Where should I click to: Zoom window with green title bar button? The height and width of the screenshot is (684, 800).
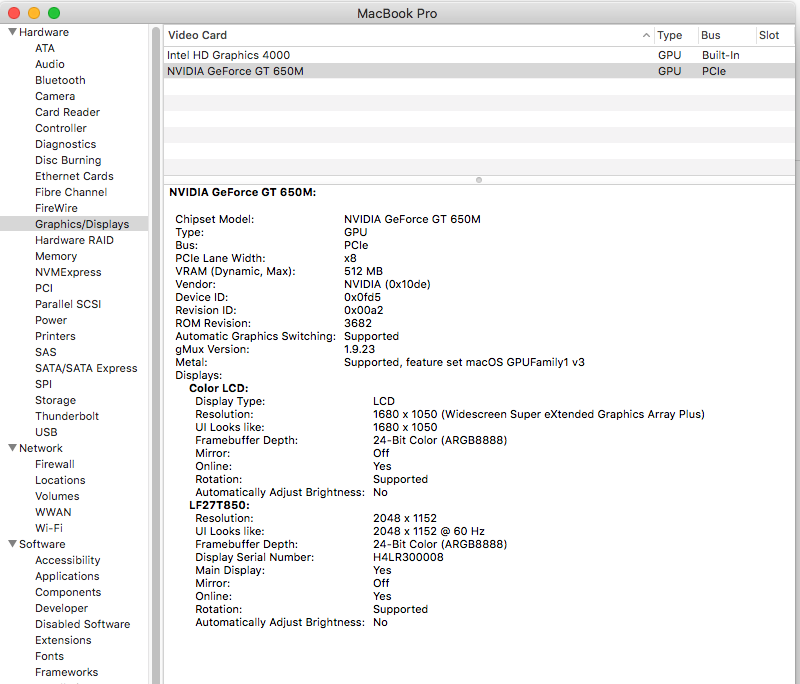click(54, 13)
